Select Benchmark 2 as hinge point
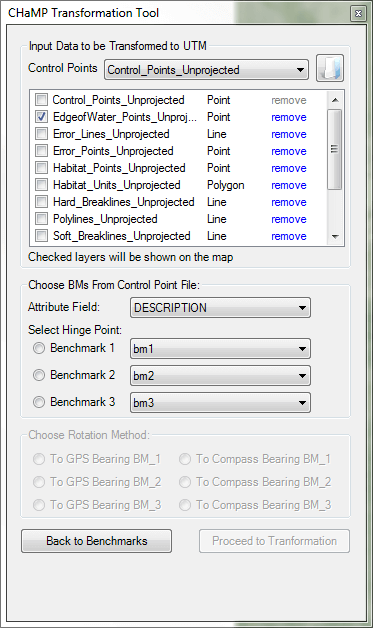The height and width of the screenshot is (628, 373). [x=39, y=375]
